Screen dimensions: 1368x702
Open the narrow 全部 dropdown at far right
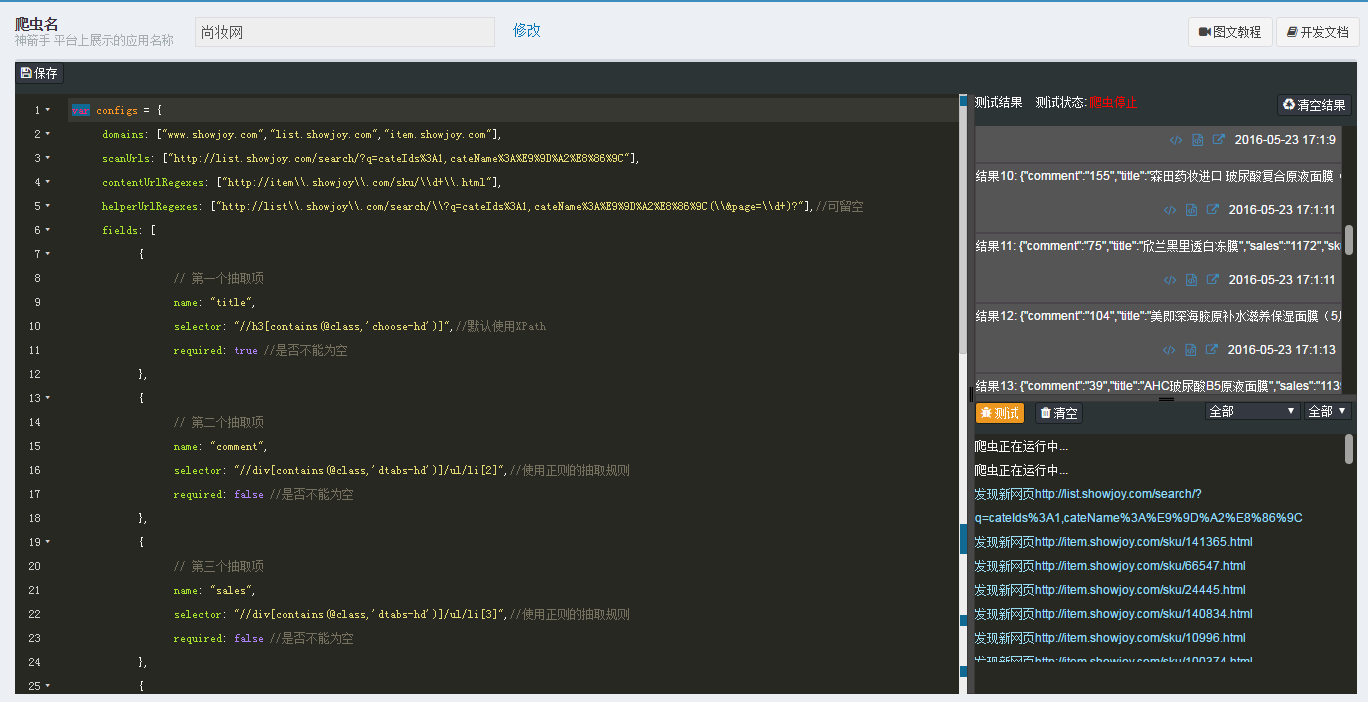pos(1327,411)
